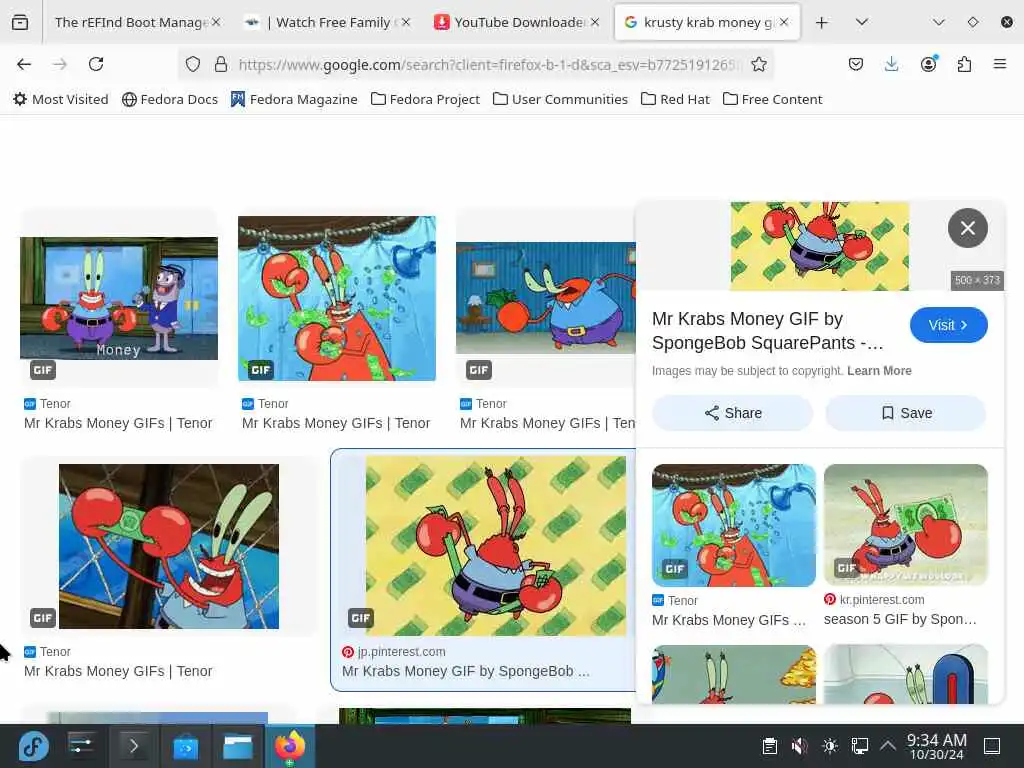Click the preview panel title text
The width and height of the screenshot is (1024, 768).
pos(768,330)
